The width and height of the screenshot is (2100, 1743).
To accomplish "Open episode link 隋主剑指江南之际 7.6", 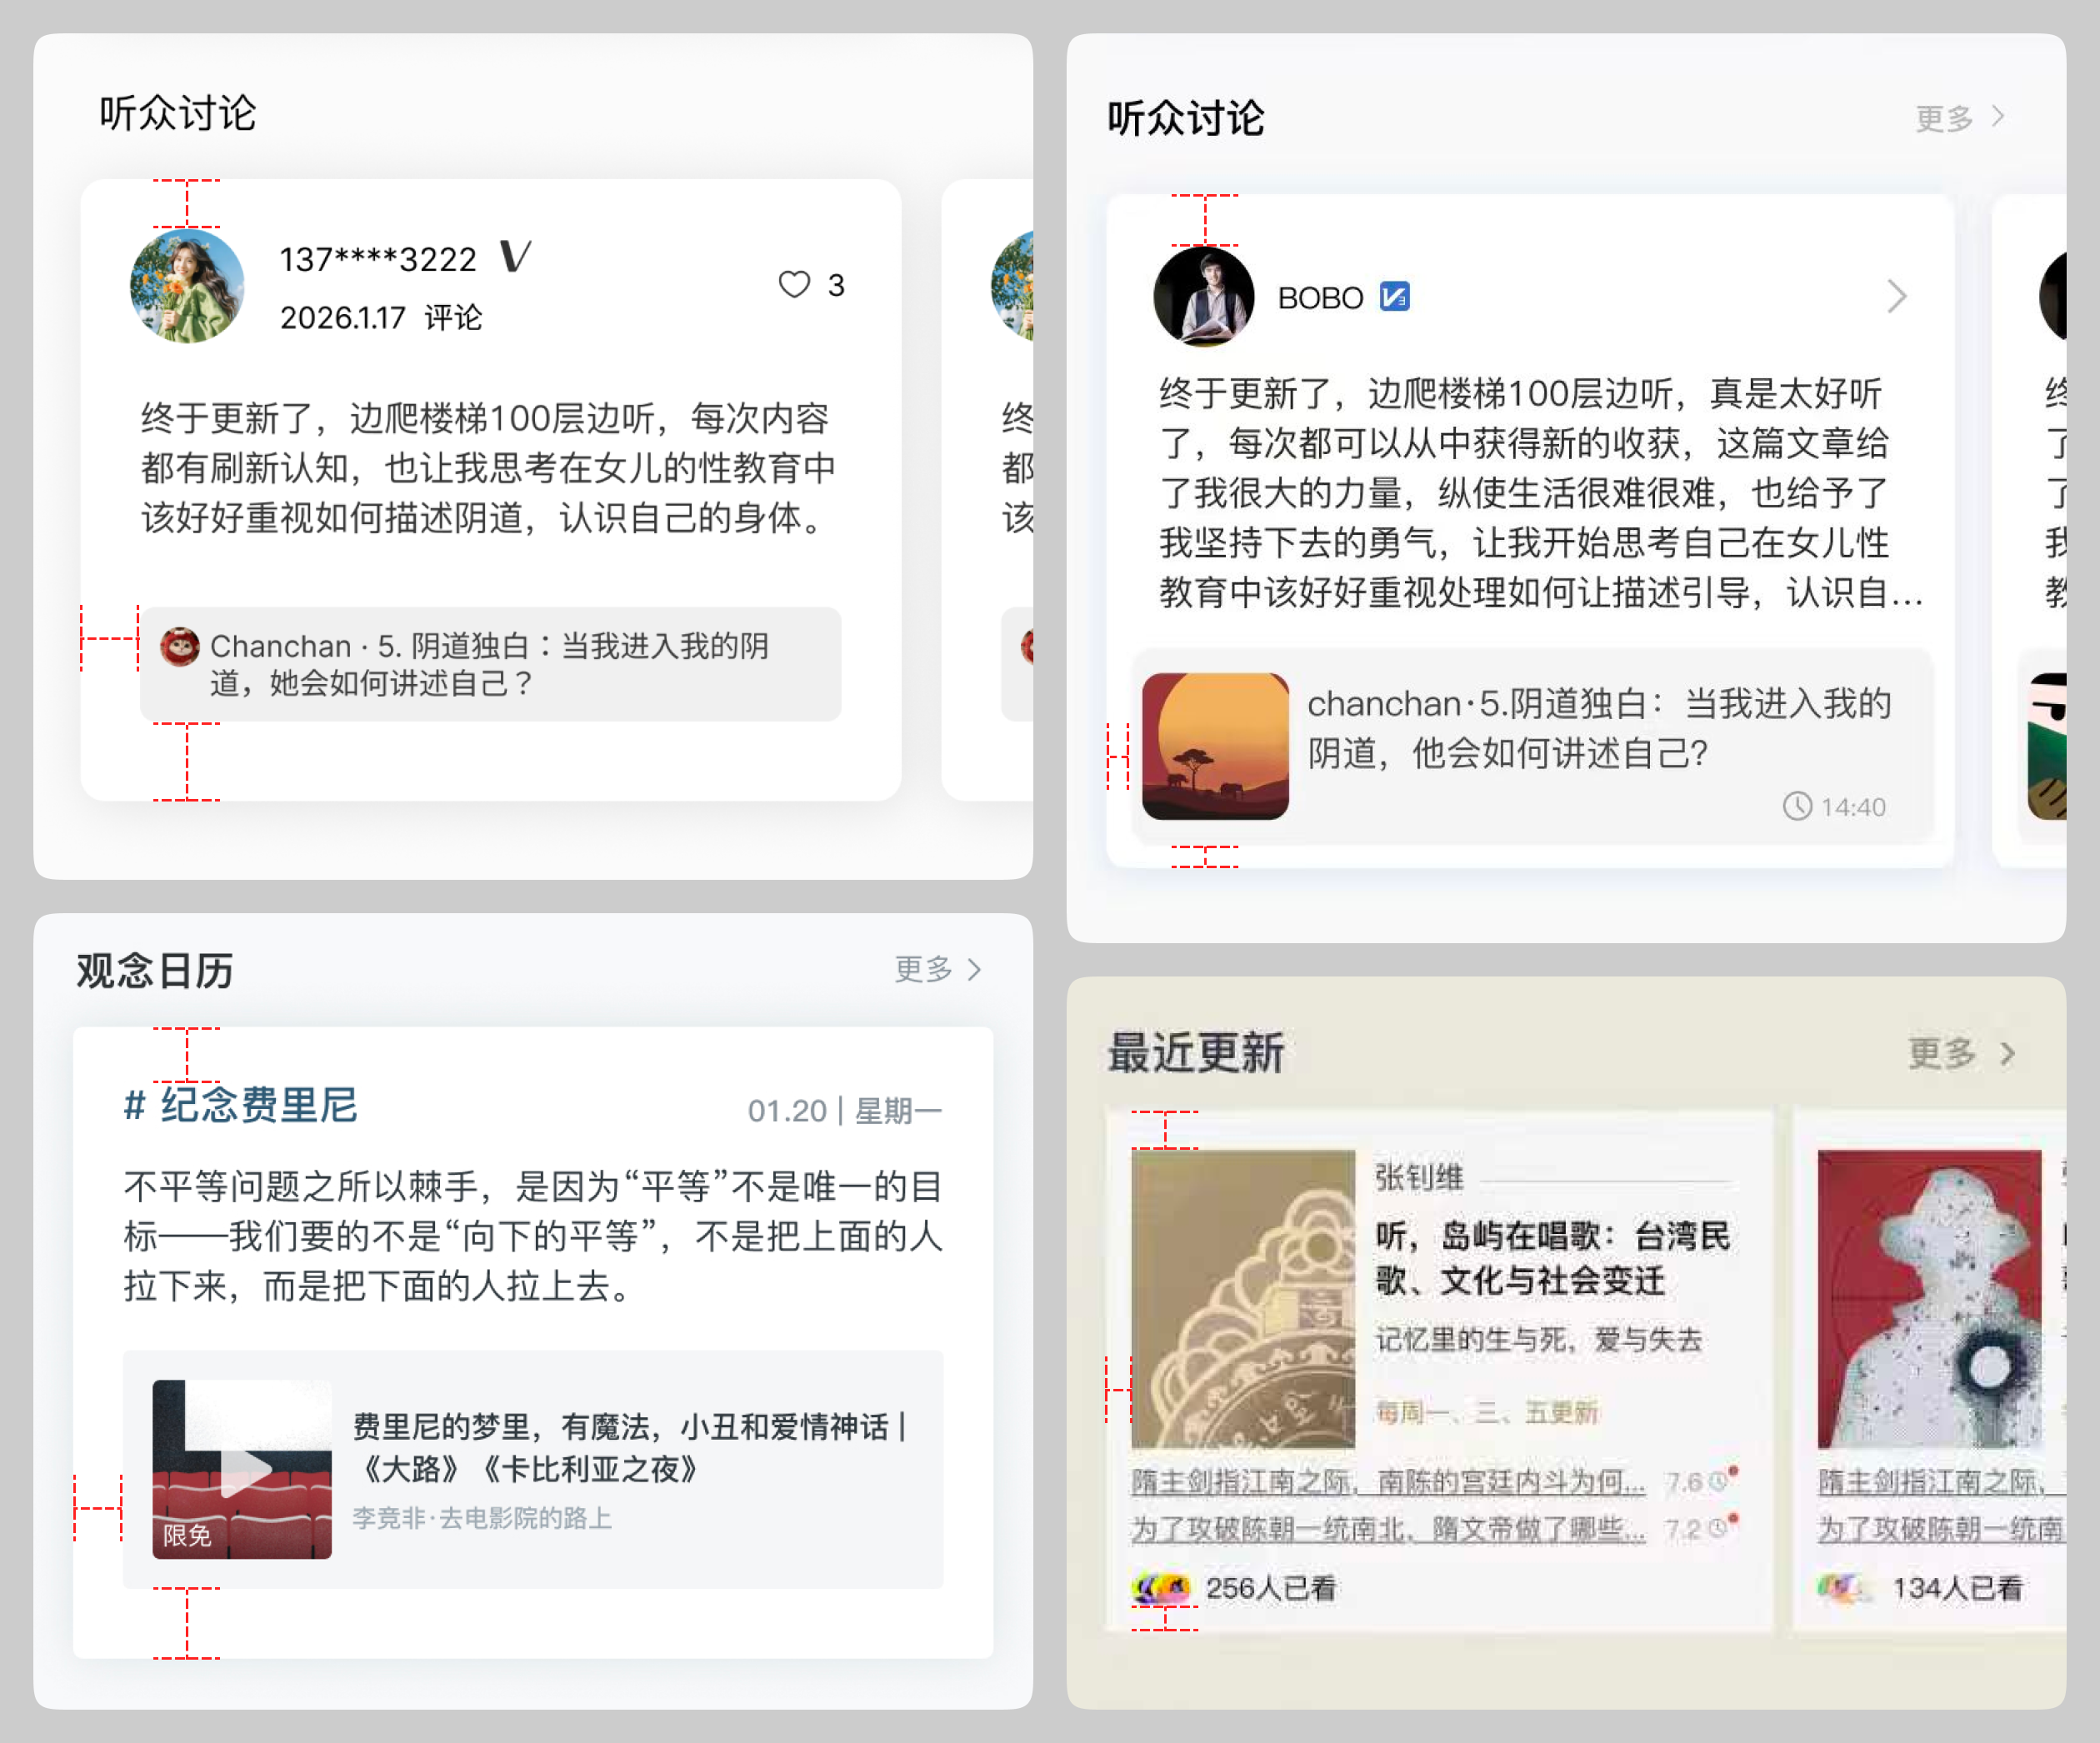I will [1387, 1482].
